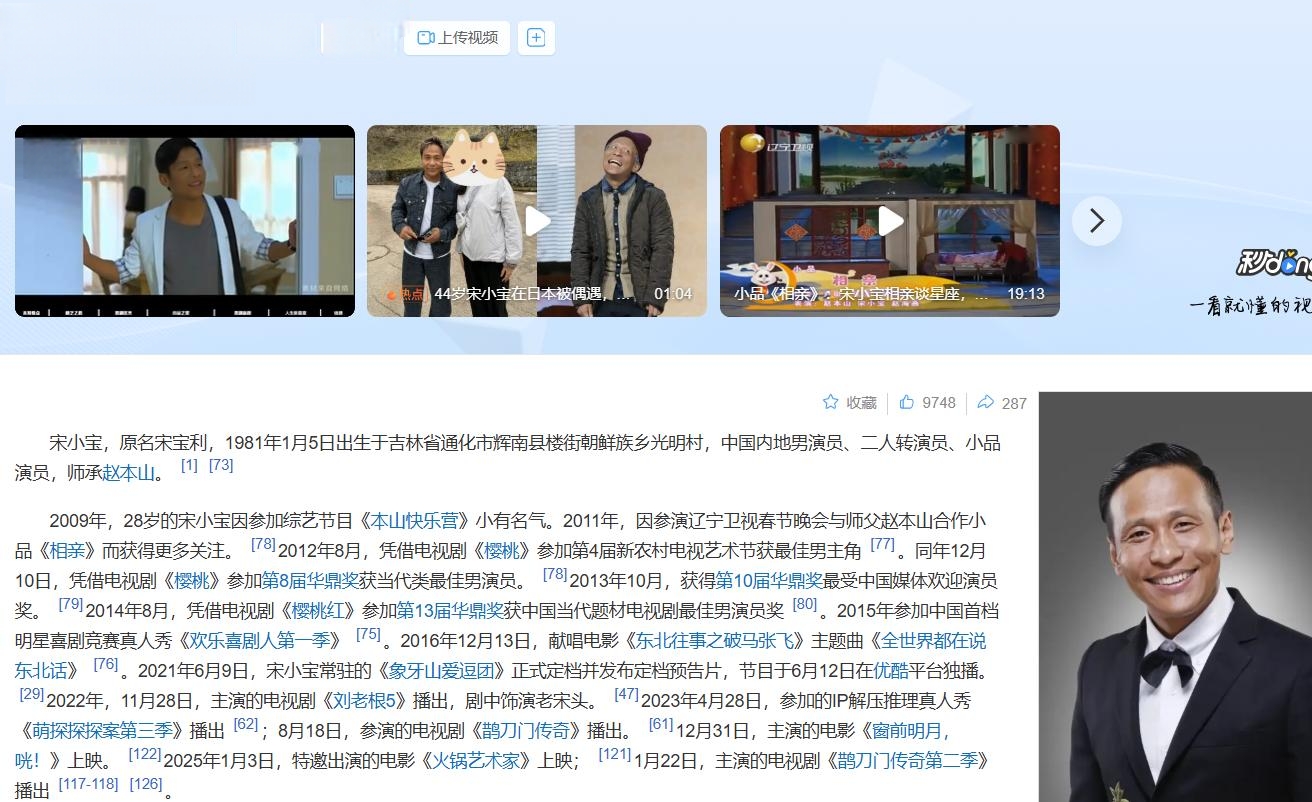Viewport: 1312px width, 802px height.
Task: Open the 樱桃红 link
Action: pyautogui.click(x=317, y=611)
